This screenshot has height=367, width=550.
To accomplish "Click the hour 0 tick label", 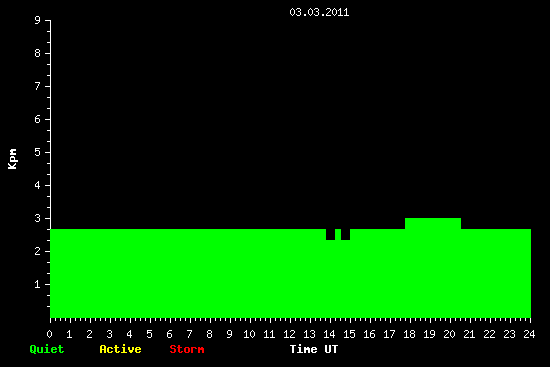I will [x=49, y=334].
